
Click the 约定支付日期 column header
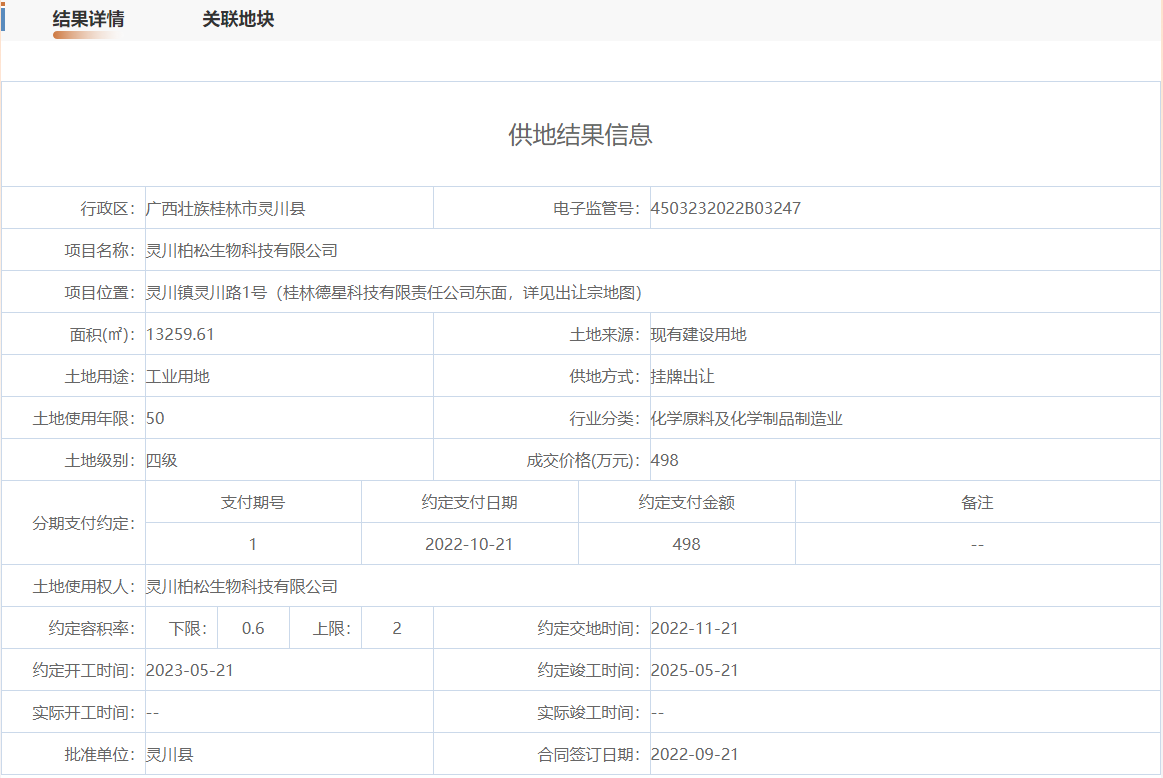(469, 503)
